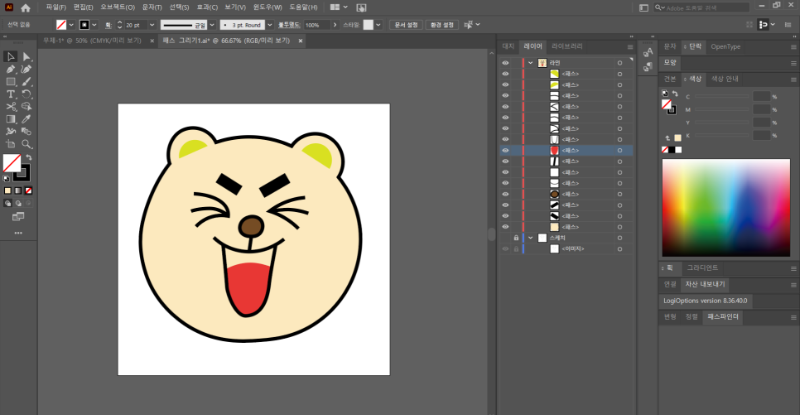Reset default fill and stroke in toolbar
The height and width of the screenshot is (415, 800).
click(7, 179)
